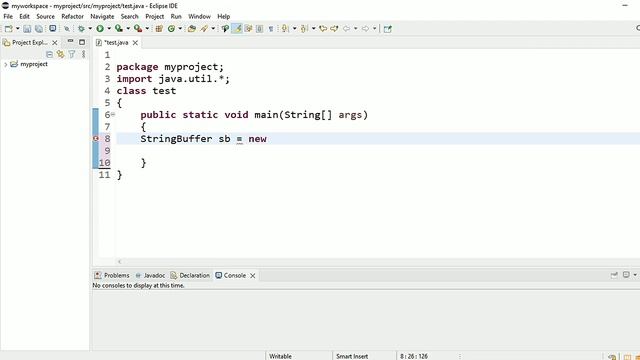Toggle Block Selection Mode button
The height and width of the screenshot is (360, 640).
[260, 29]
